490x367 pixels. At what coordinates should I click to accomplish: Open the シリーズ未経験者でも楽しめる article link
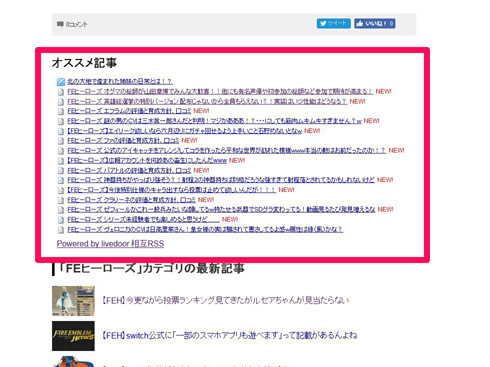coord(143,220)
